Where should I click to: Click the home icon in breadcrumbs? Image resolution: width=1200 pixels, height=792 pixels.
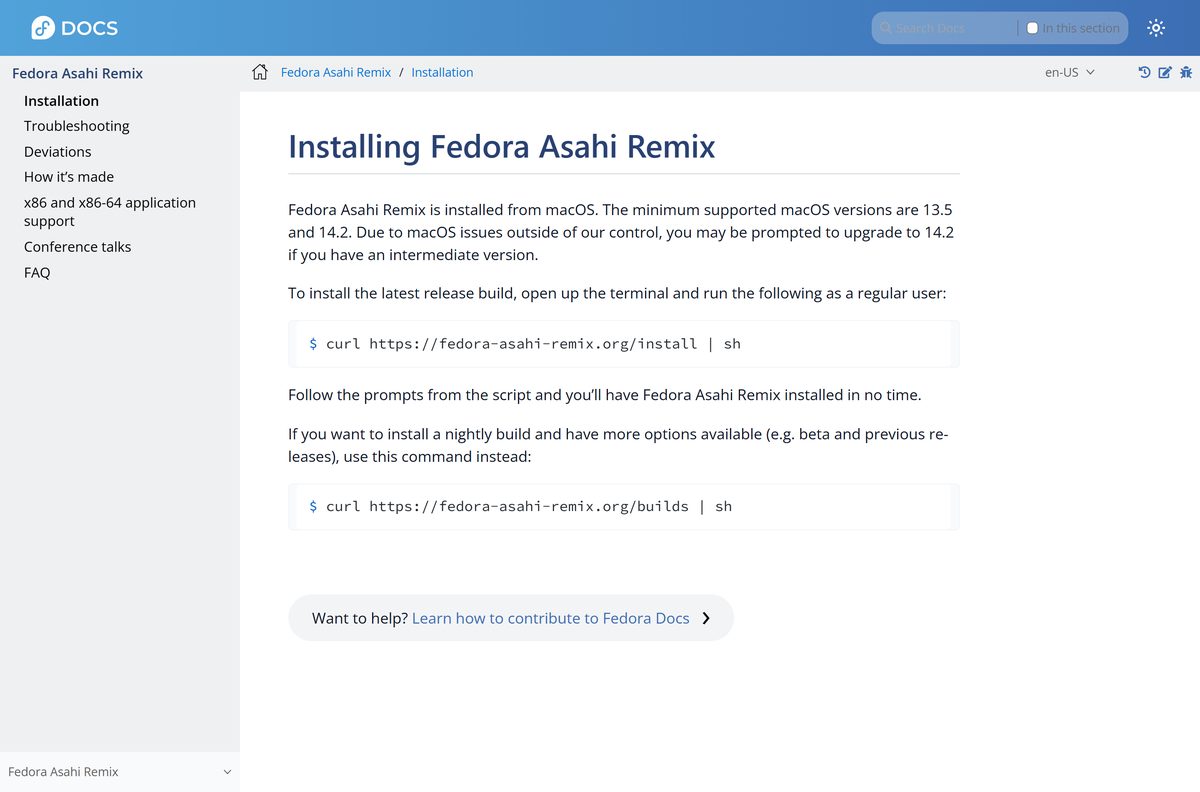(x=260, y=72)
